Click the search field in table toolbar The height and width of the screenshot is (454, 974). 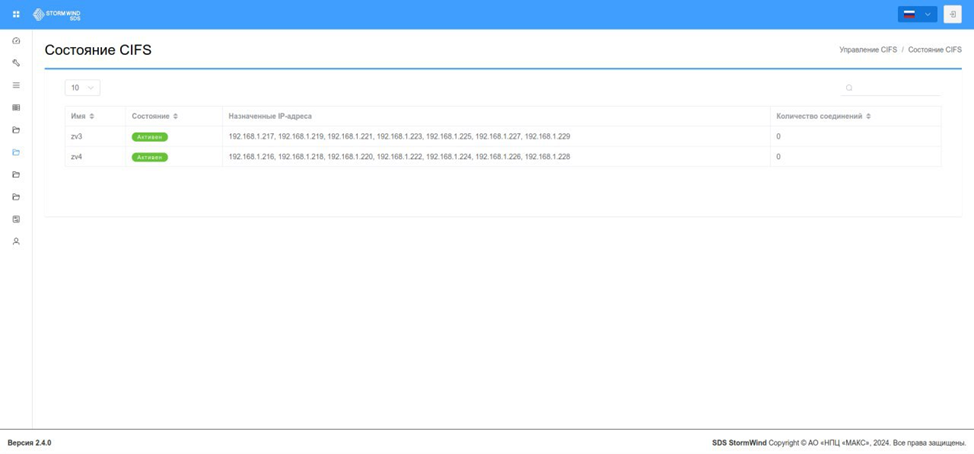point(891,88)
